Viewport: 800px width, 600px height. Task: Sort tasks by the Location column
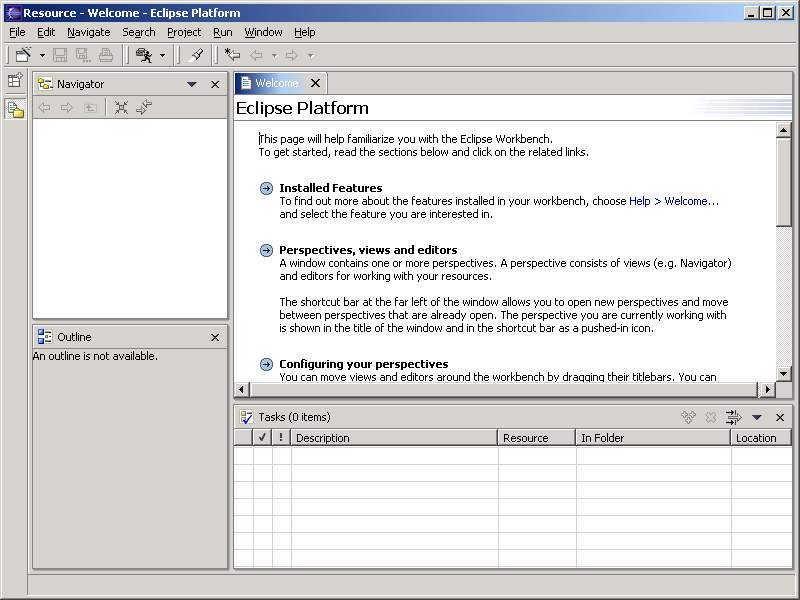pyautogui.click(x=761, y=438)
